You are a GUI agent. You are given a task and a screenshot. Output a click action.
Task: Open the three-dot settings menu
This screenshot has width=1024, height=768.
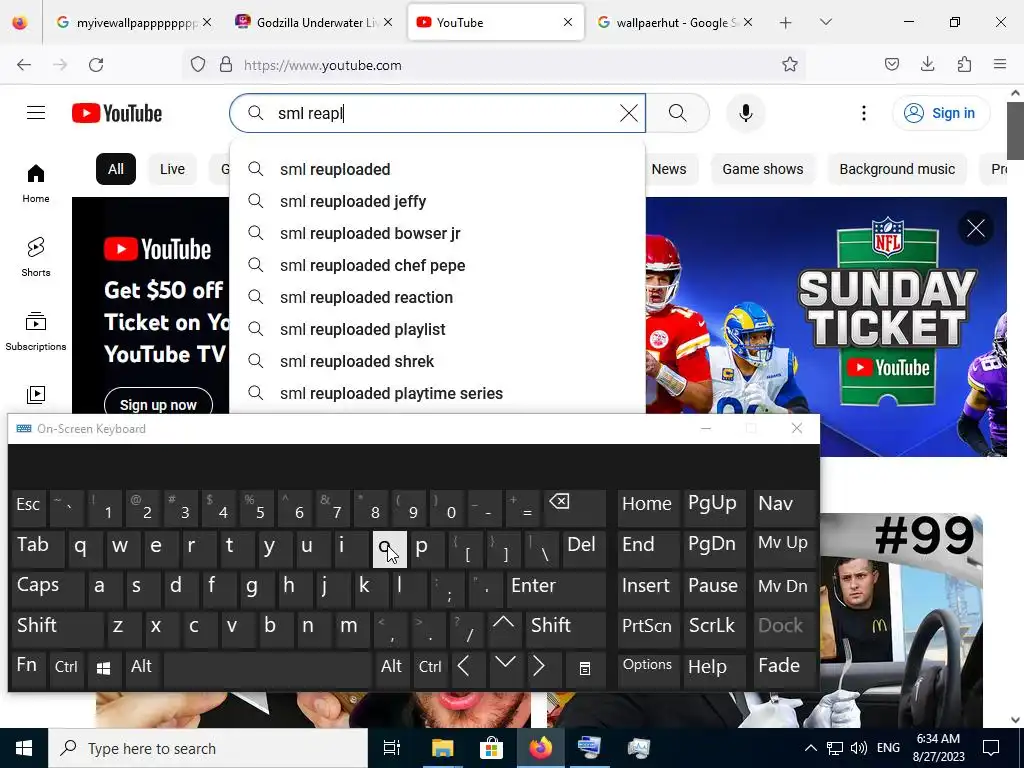(x=863, y=113)
